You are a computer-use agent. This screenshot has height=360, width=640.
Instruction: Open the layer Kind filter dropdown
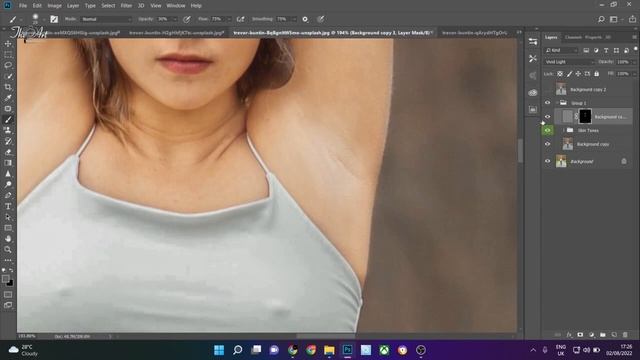point(561,50)
